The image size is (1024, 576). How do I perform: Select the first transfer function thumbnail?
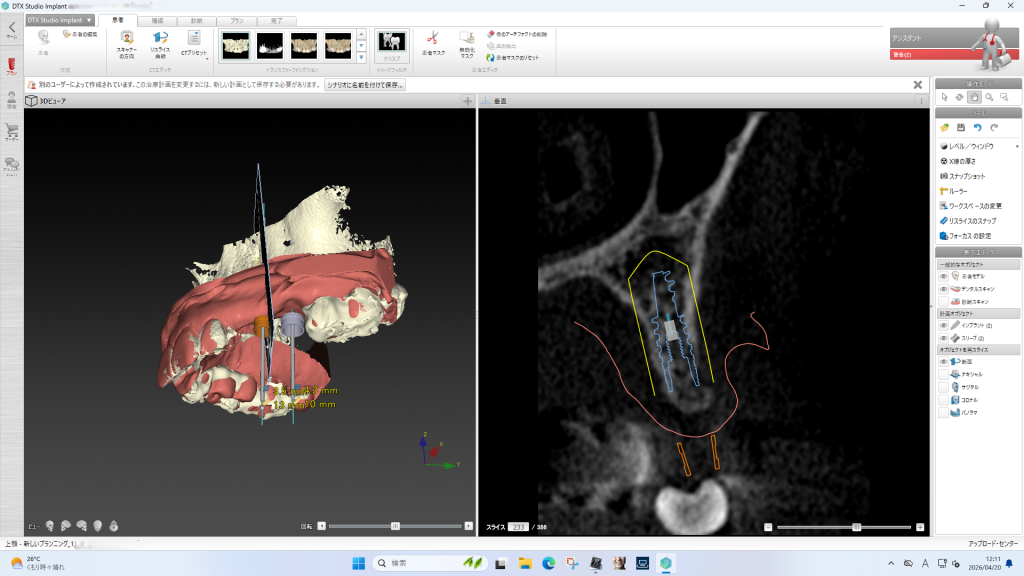(236, 44)
